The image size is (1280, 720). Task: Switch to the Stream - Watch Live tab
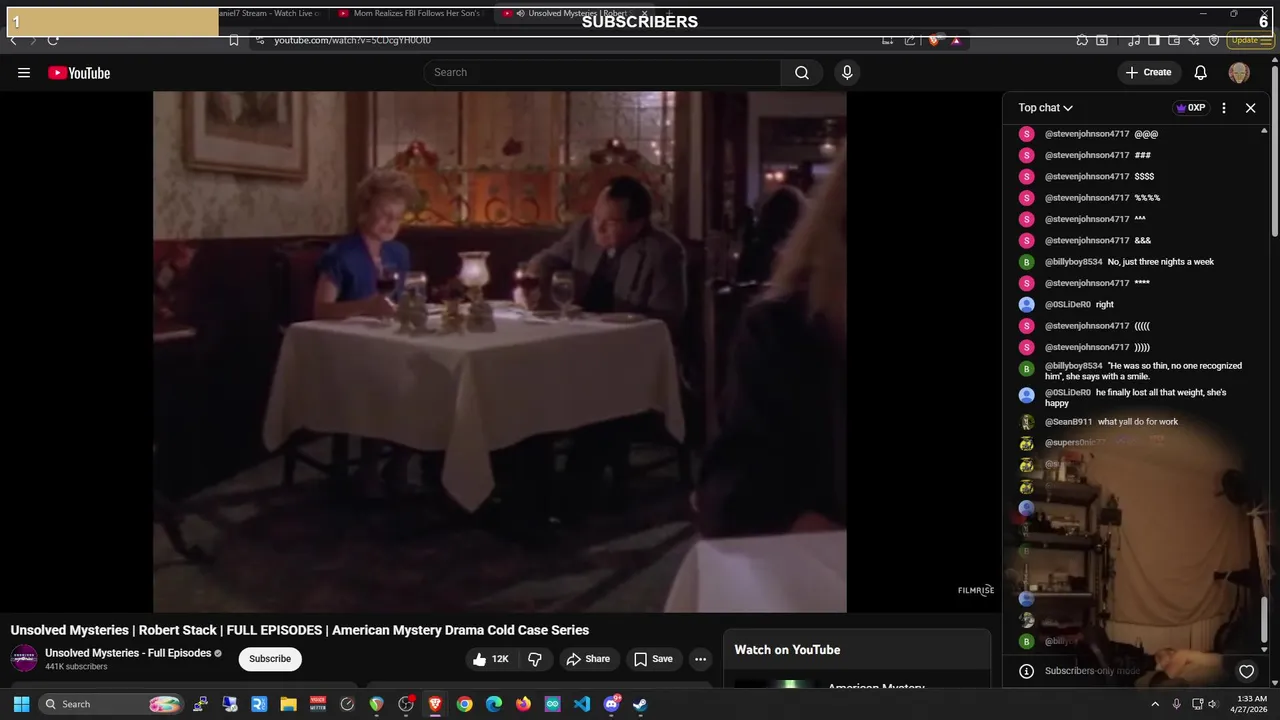[270, 13]
